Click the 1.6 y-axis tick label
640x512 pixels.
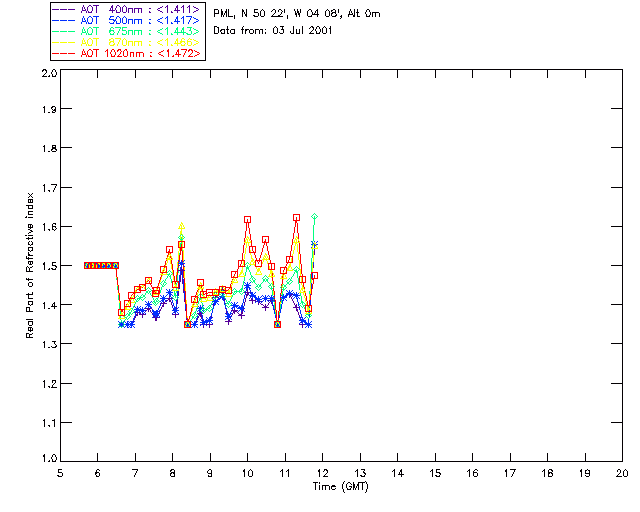(49, 227)
